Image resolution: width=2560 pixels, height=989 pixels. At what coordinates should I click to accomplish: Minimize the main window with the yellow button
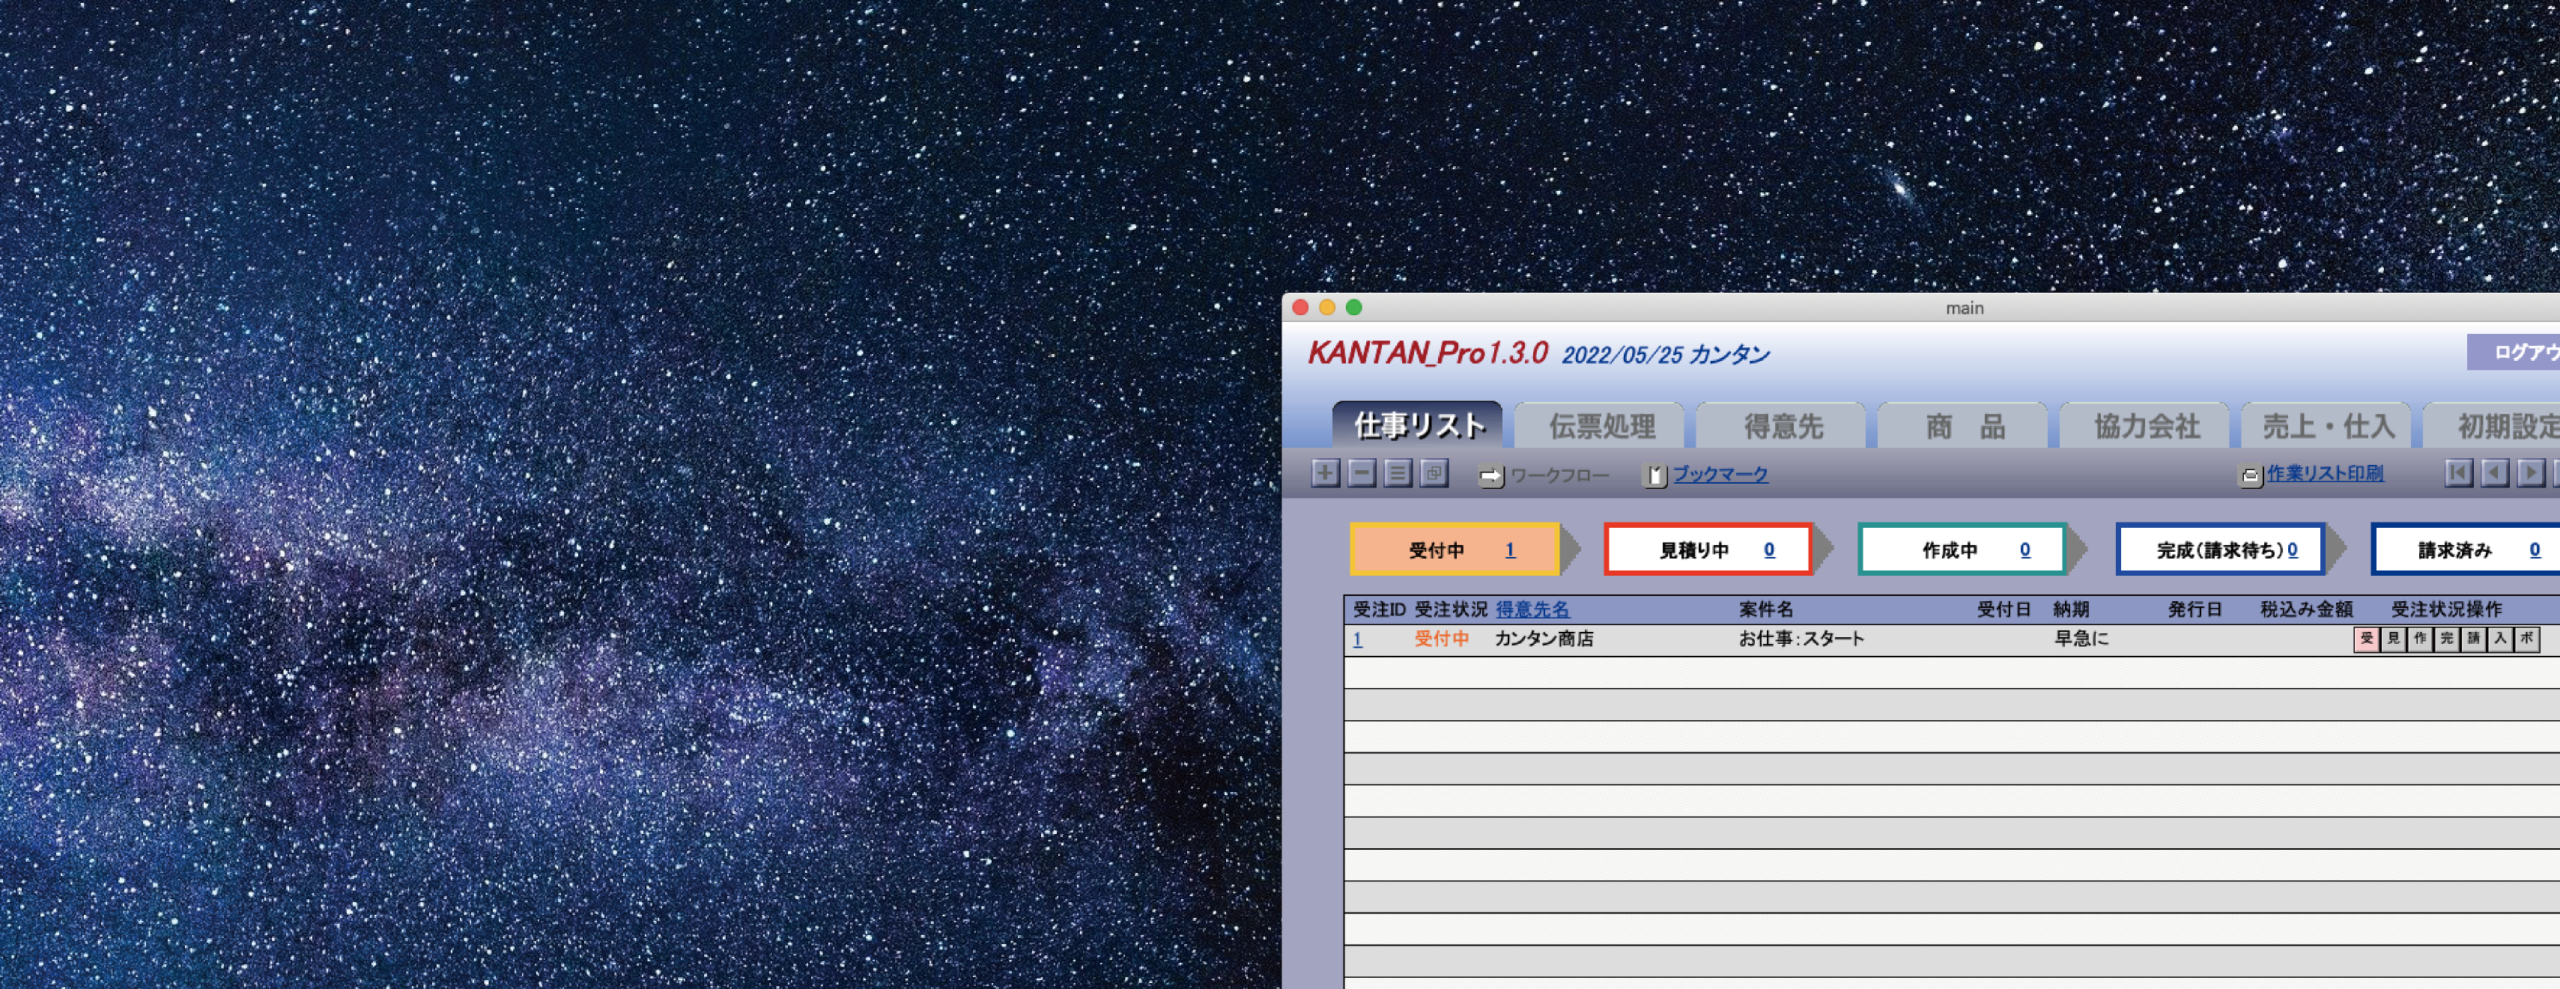click(x=1327, y=308)
